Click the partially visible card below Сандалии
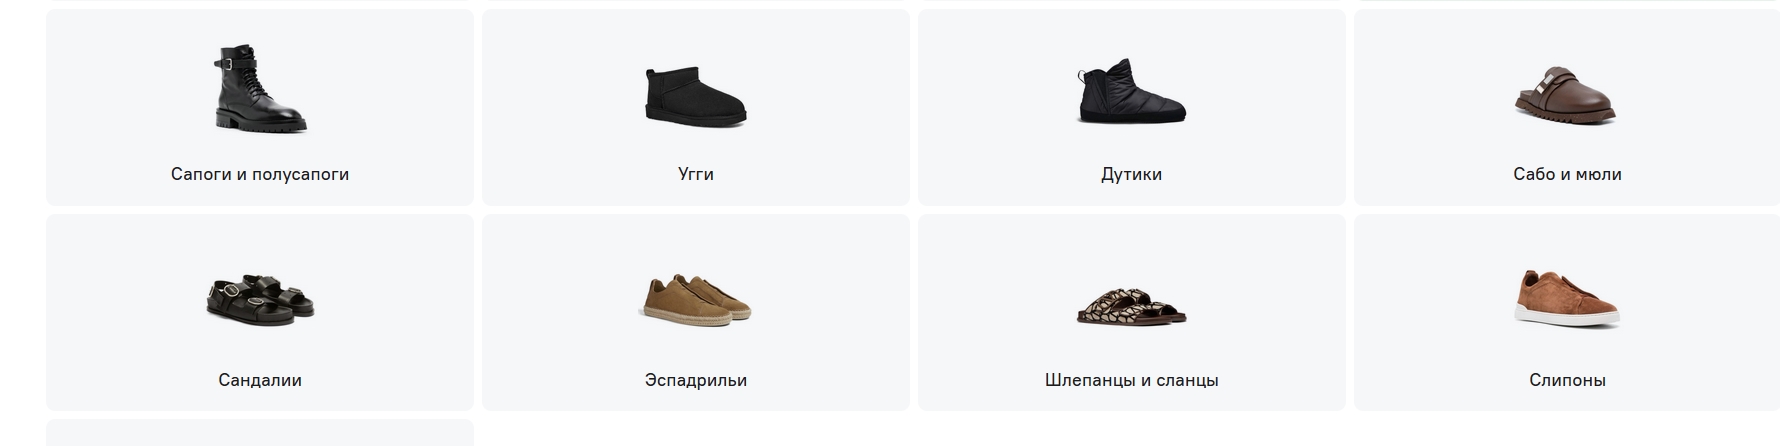This screenshot has width=1780, height=446. [260, 433]
